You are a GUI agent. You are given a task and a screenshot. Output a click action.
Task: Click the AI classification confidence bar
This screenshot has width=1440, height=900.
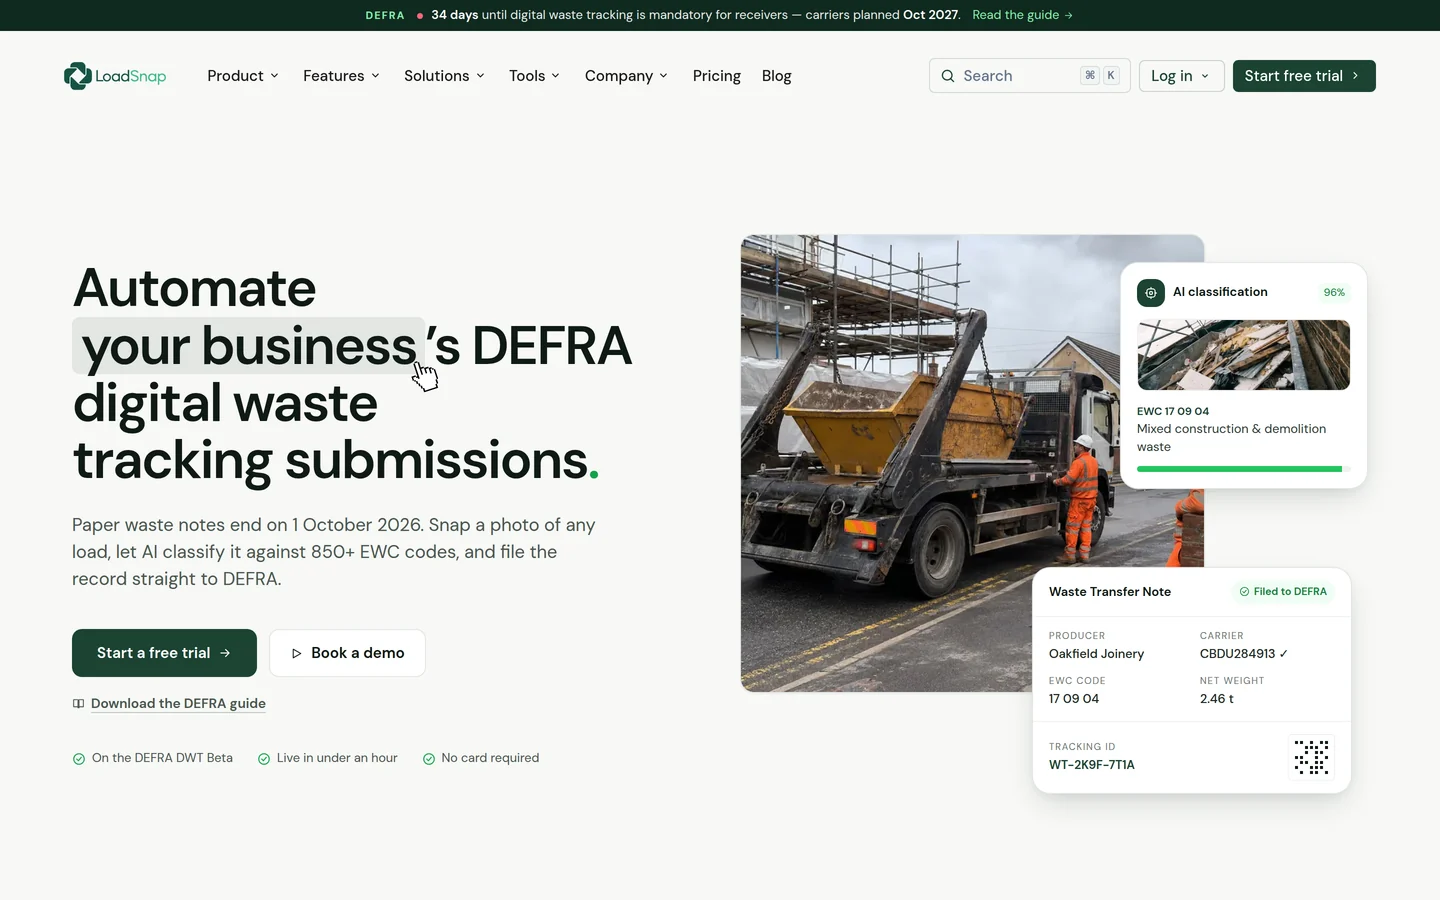coord(1243,469)
